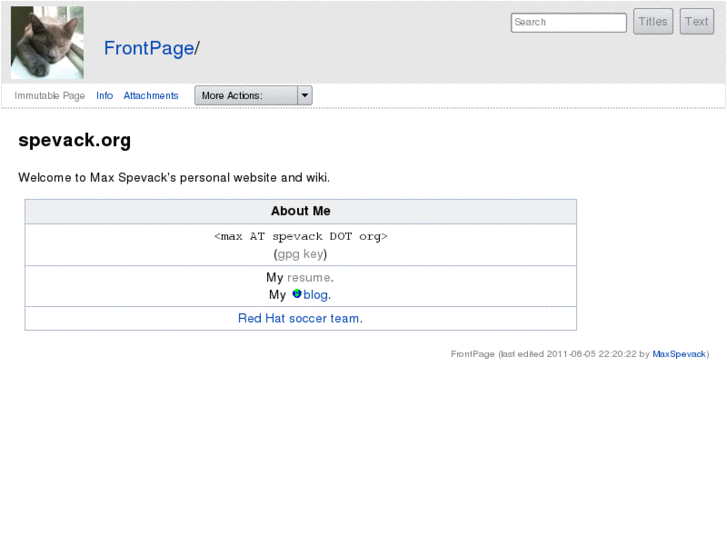Open the More Actions combo box
This screenshot has width=727, height=545.
(246, 96)
